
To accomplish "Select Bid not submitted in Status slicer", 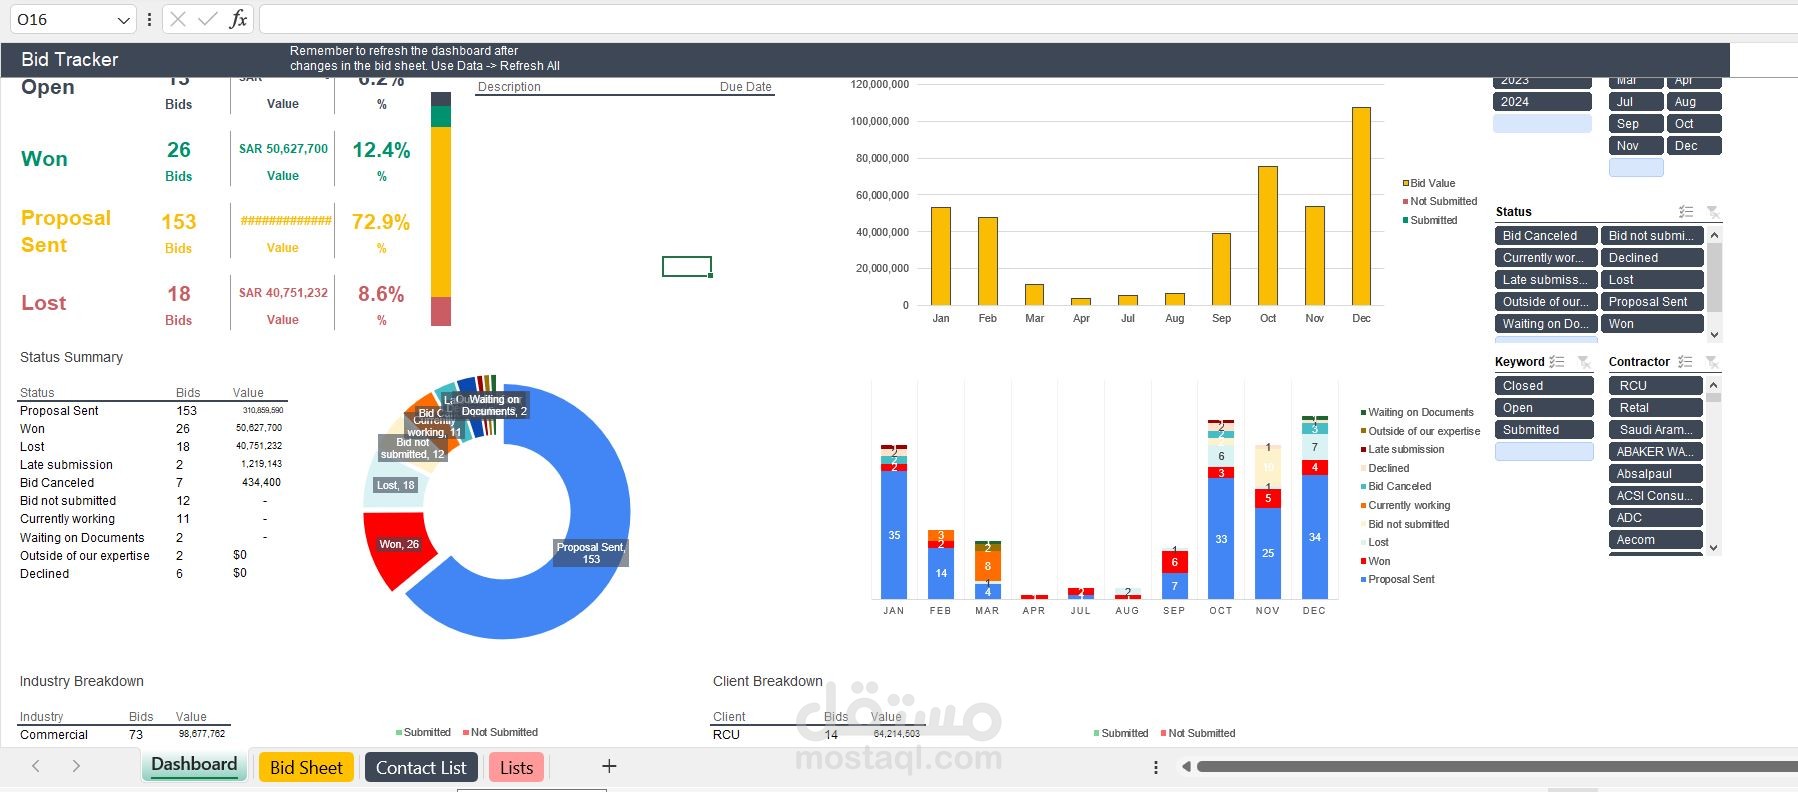I will click(1652, 236).
